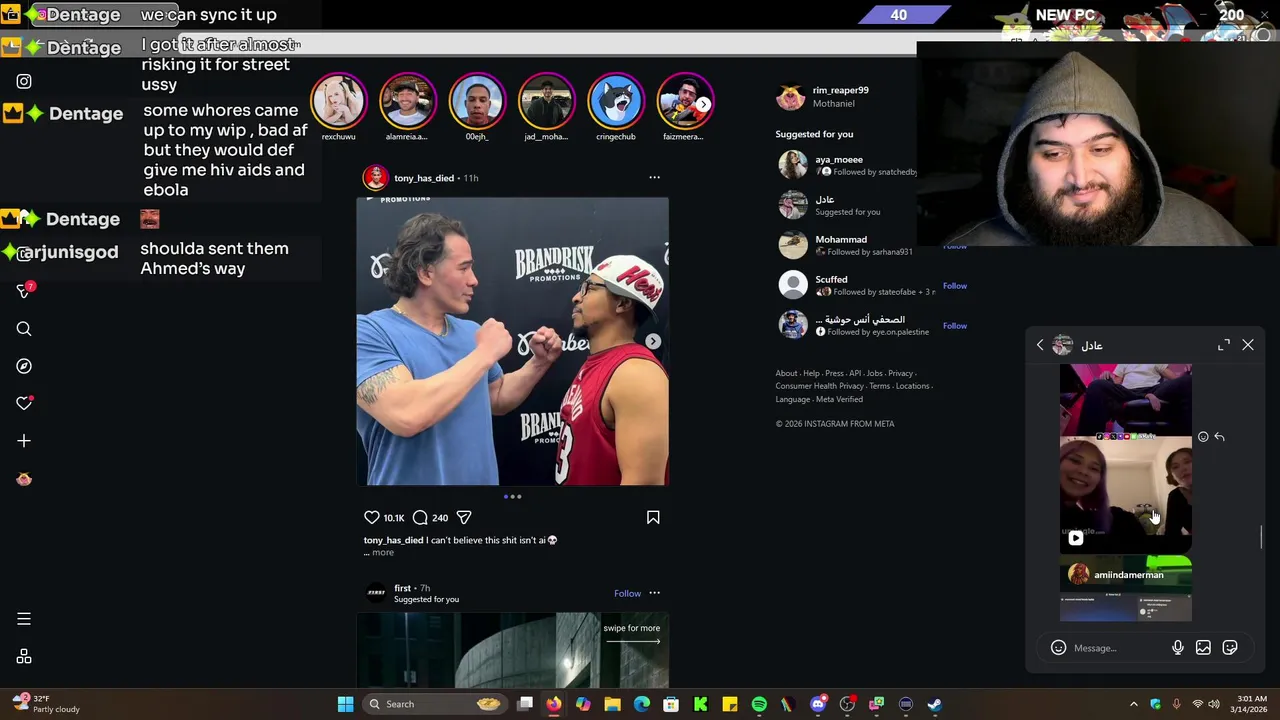Viewport: 1280px width, 720px height.
Task: React with emoji to chat reel
Action: (x=1203, y=437)
